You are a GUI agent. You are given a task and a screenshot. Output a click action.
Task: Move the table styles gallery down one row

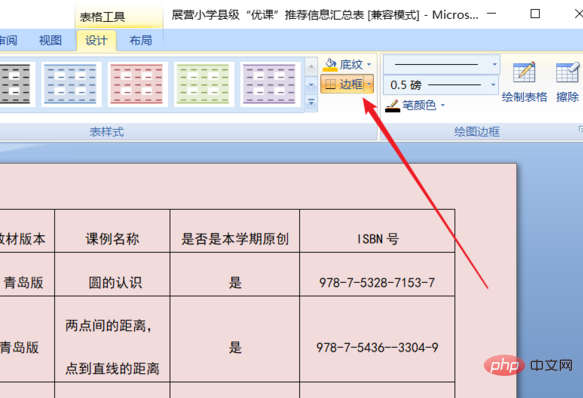(311, 85)
